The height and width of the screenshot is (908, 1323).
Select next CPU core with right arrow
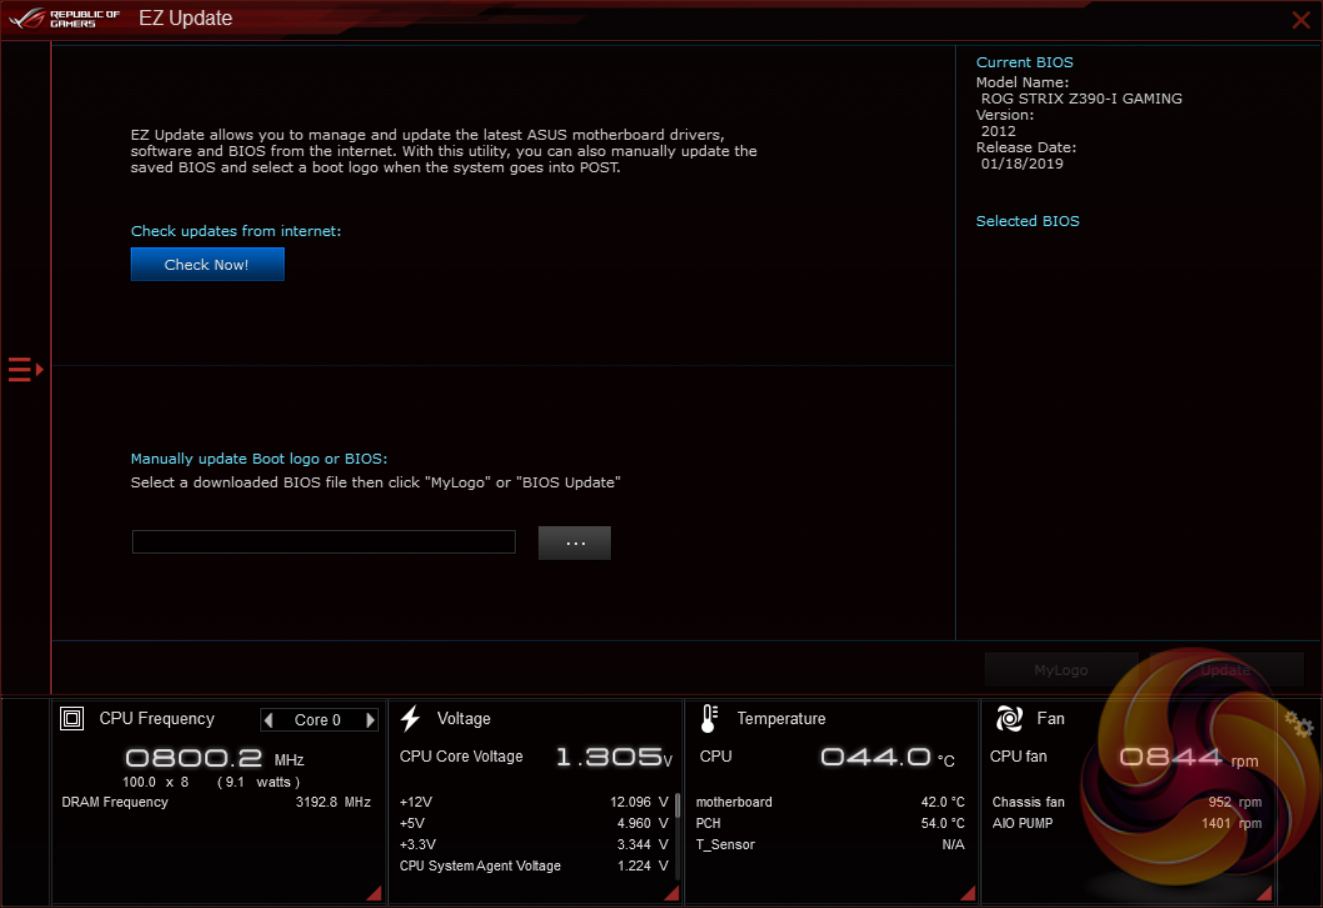(x=370, y=720)
